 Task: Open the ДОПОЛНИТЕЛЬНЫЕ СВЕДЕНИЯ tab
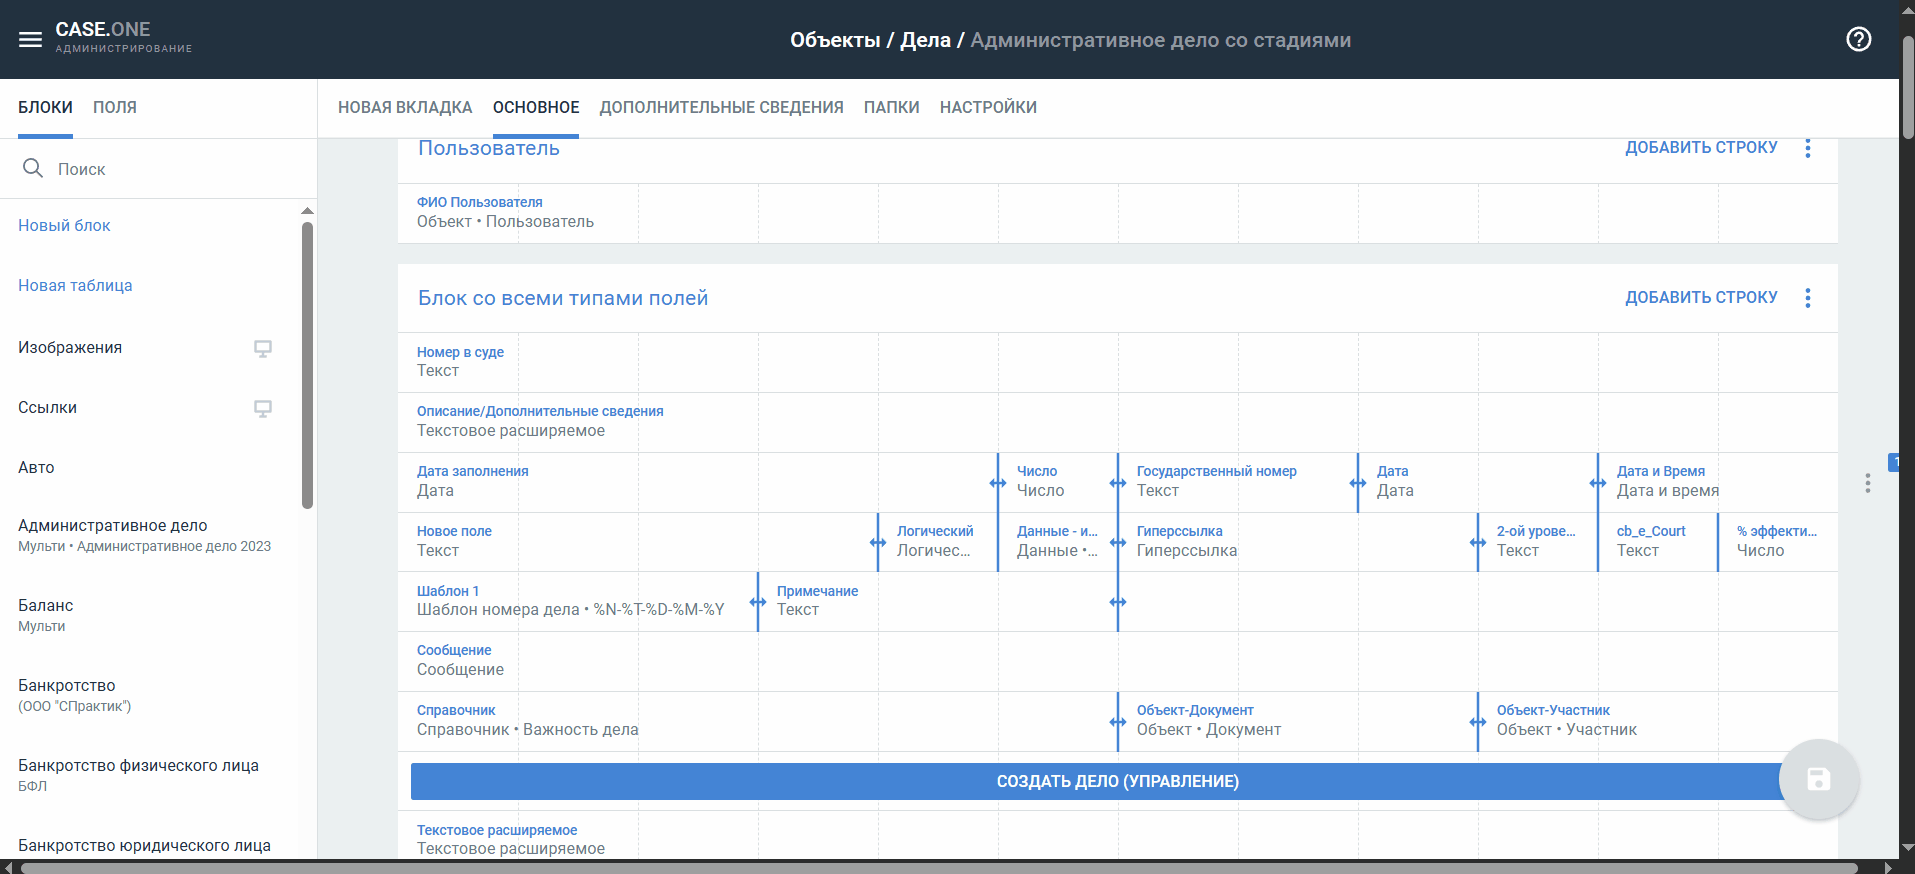point(721,107)
